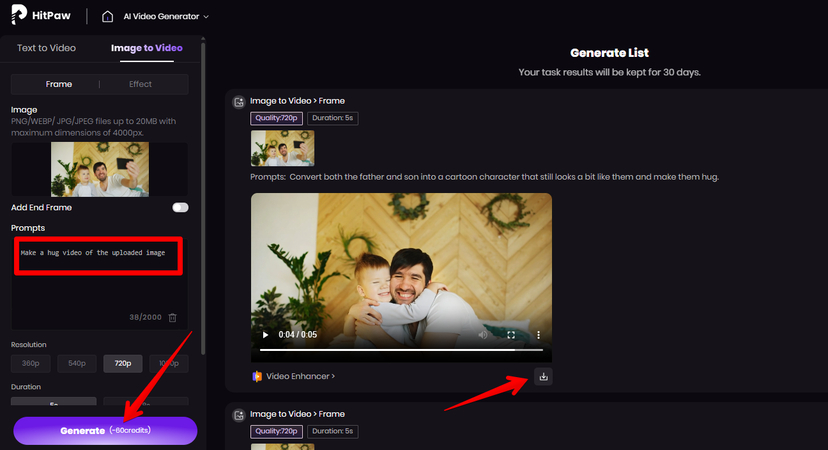Viewport: 828px width, 450px height.
Task: Delete prompt text with trash icon
Action: tap(173, 317)
